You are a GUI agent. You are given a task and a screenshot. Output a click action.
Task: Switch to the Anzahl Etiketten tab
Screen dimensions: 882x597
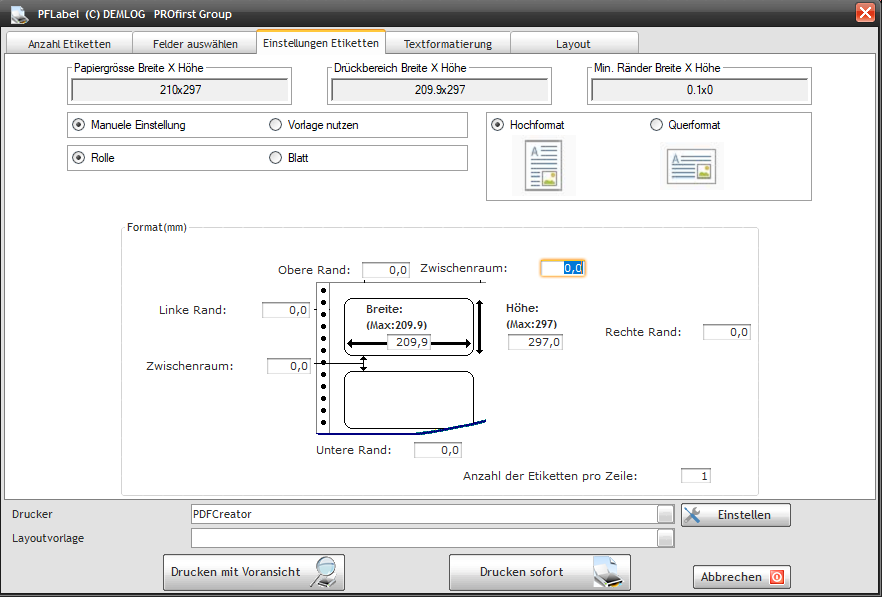click(69, 44)
